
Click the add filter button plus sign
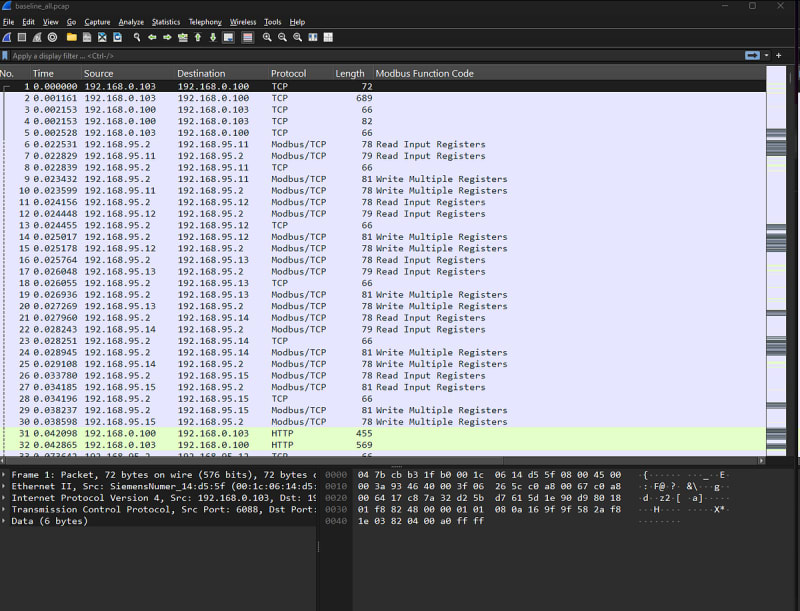click(x=779, y=55)
